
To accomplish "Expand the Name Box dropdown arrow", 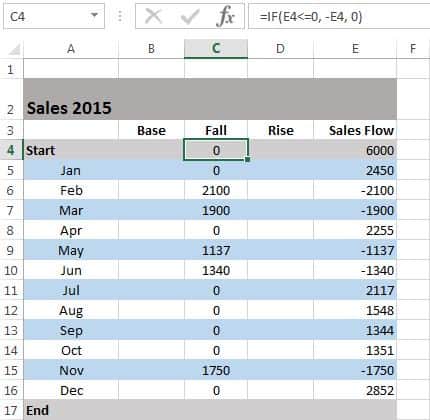I will 94,15.
